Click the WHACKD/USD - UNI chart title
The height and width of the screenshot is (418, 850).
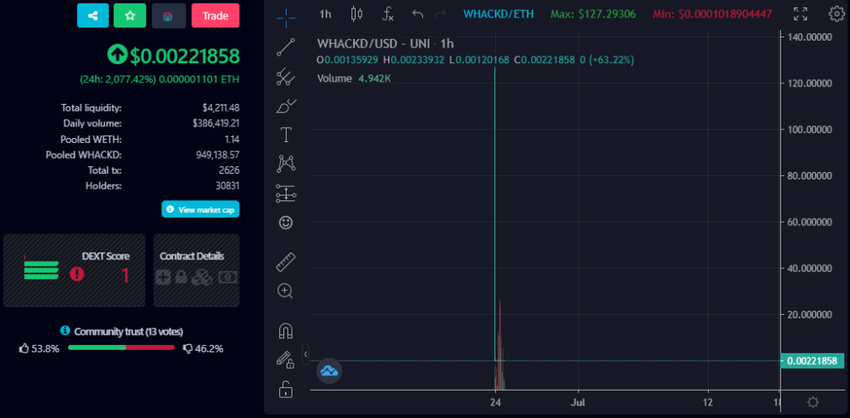click(385, 44)
